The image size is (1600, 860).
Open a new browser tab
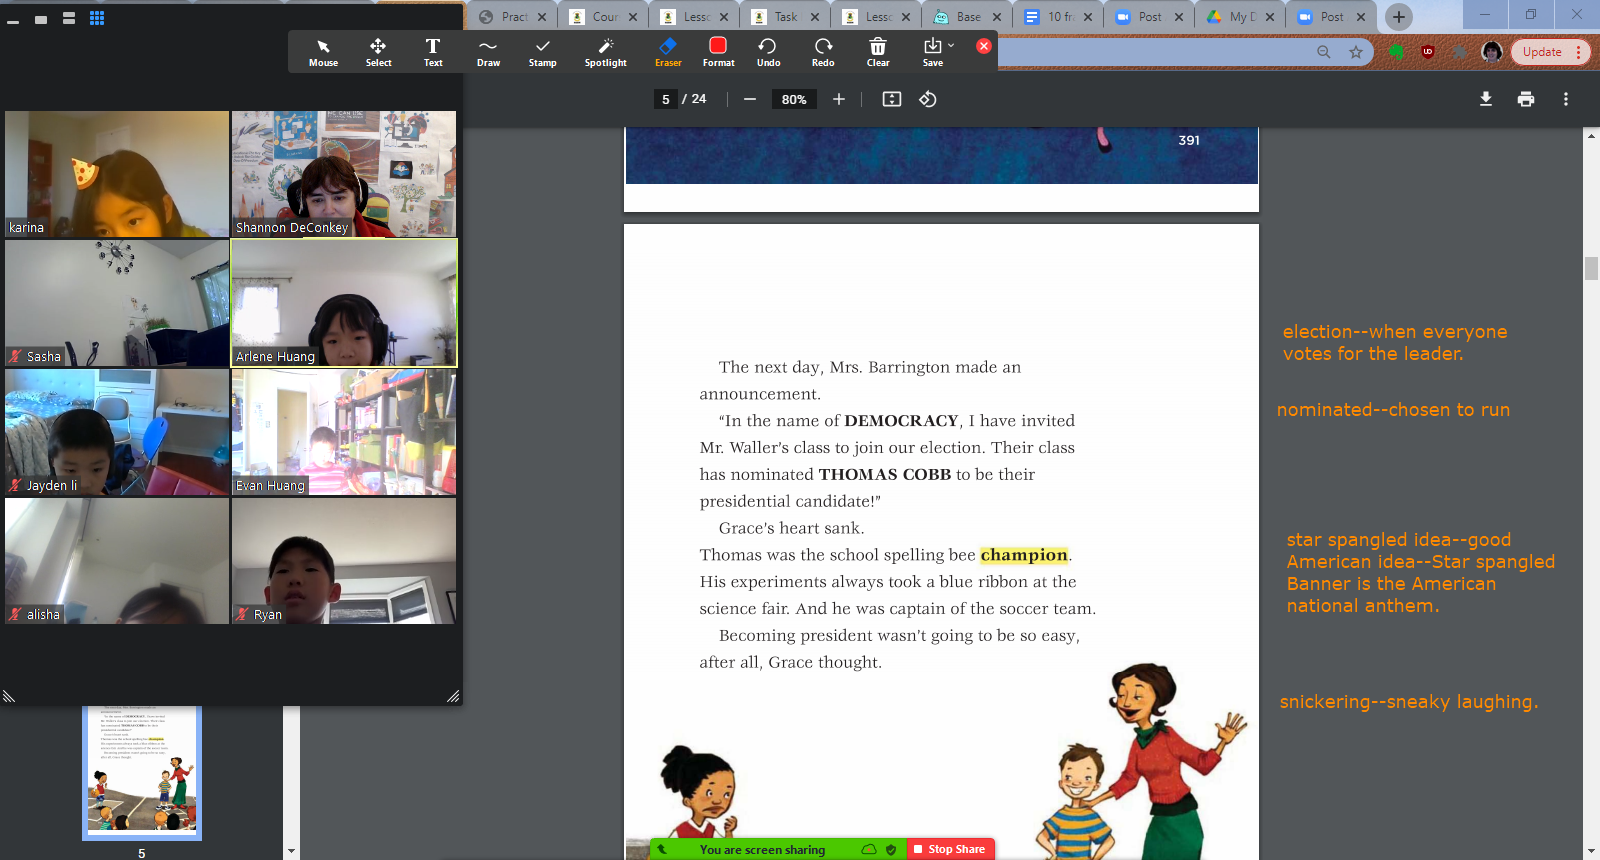1399,17
